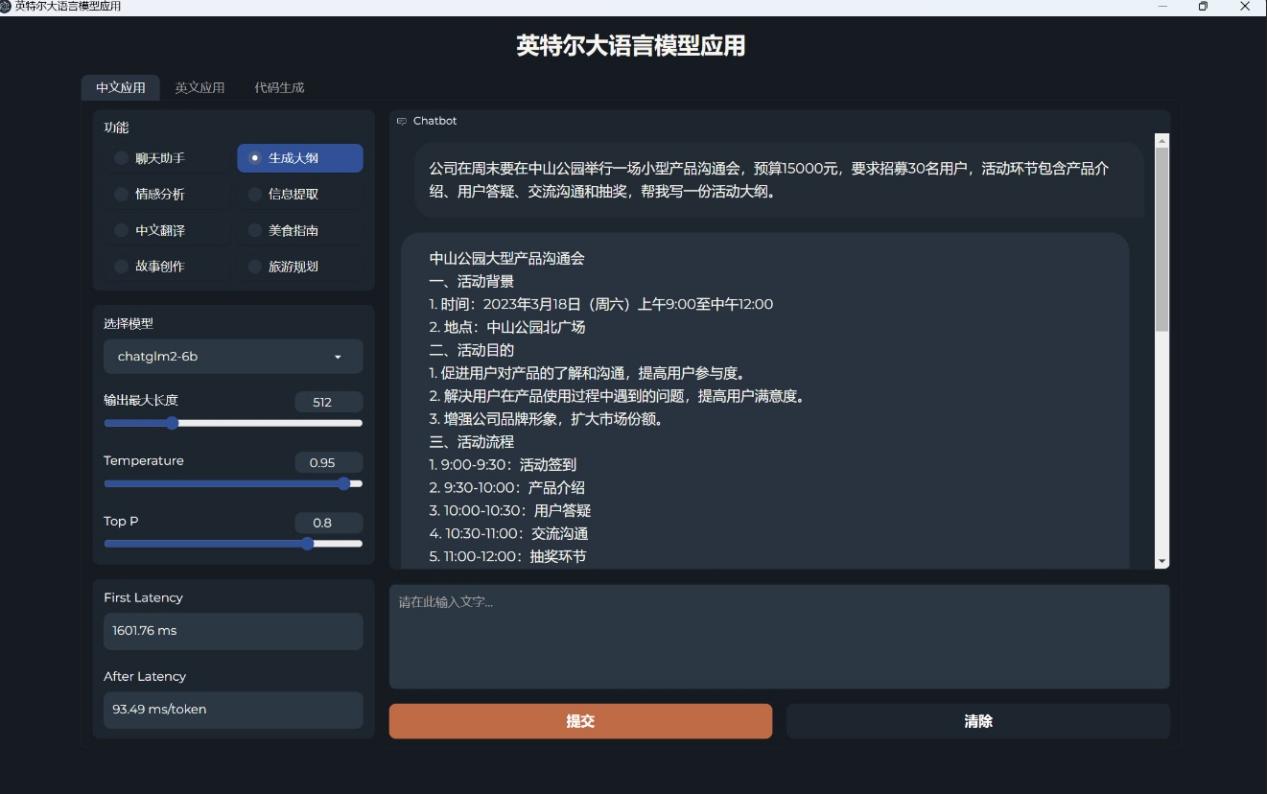Click the 清除 clear button
This screenshot has width=1267, height=794.
(977, 720)
